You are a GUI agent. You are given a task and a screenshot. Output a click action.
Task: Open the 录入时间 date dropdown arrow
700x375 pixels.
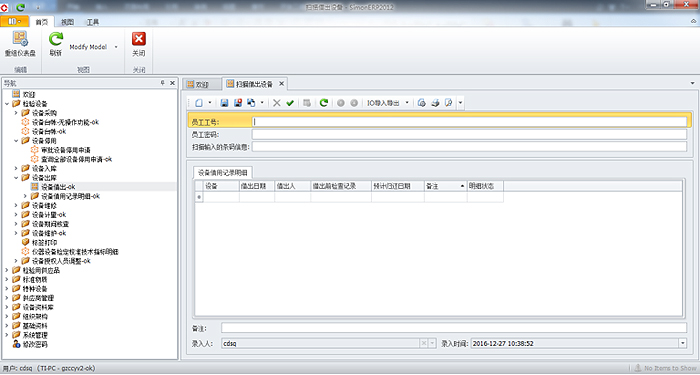click(683, 343)
